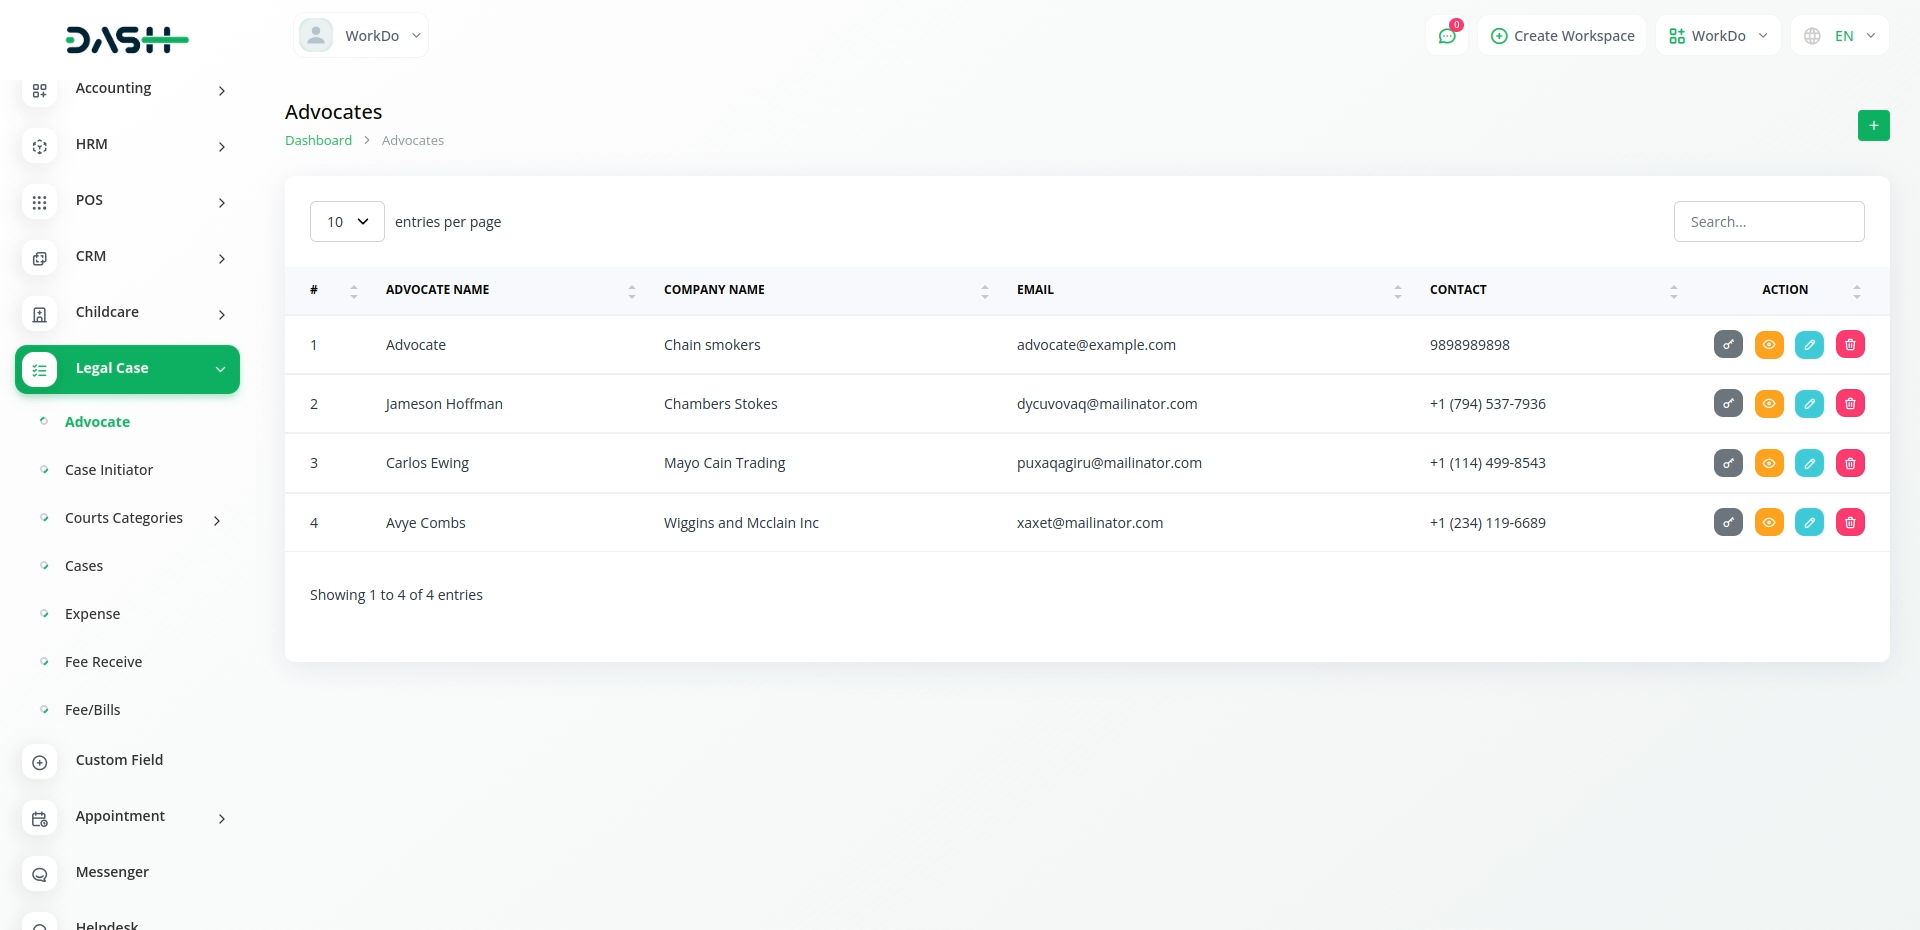Open the EN language dropdown
This screenshot has height=930, width=1920.
coord(1840,36)
